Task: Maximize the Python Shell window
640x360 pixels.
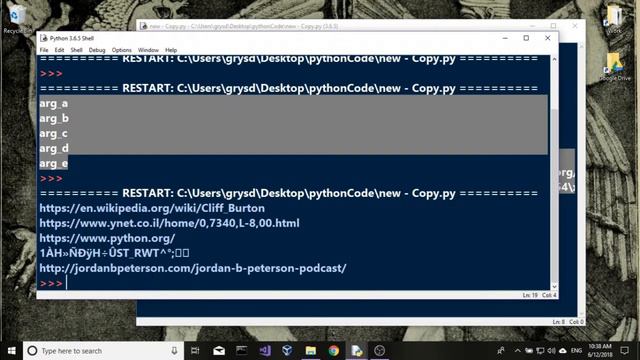Action: [526, 38]
